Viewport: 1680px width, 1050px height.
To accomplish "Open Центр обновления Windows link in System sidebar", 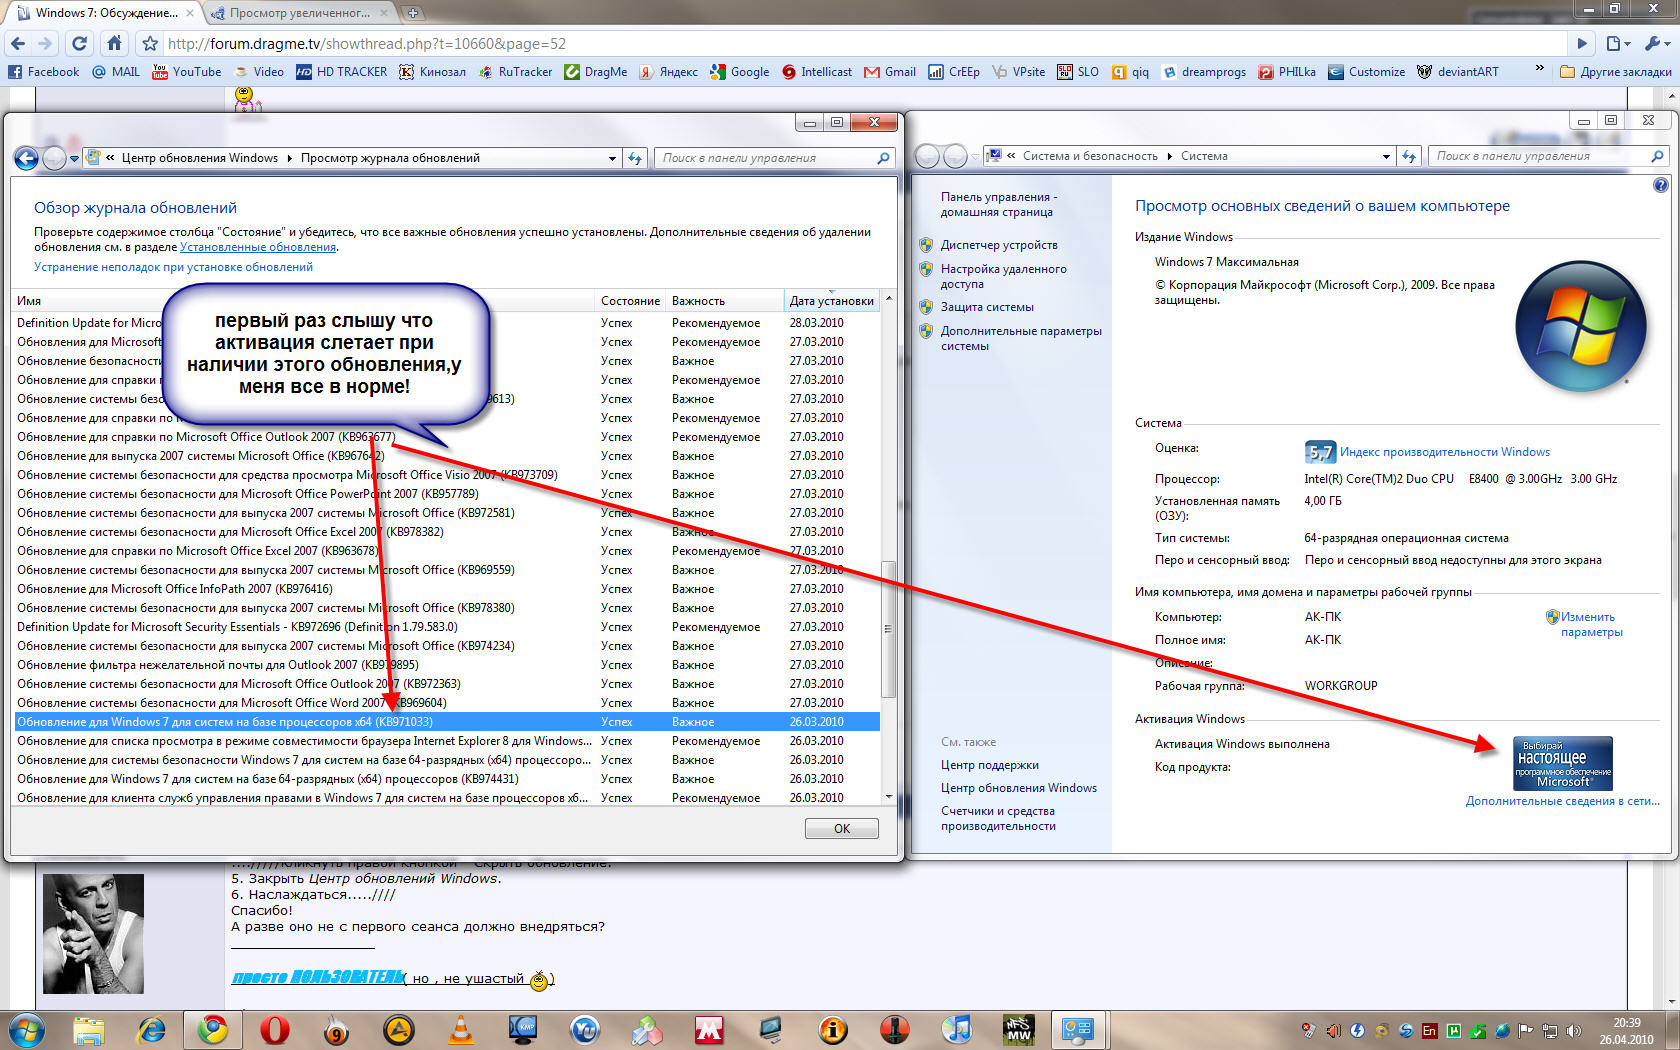I will click(1019, 788).
